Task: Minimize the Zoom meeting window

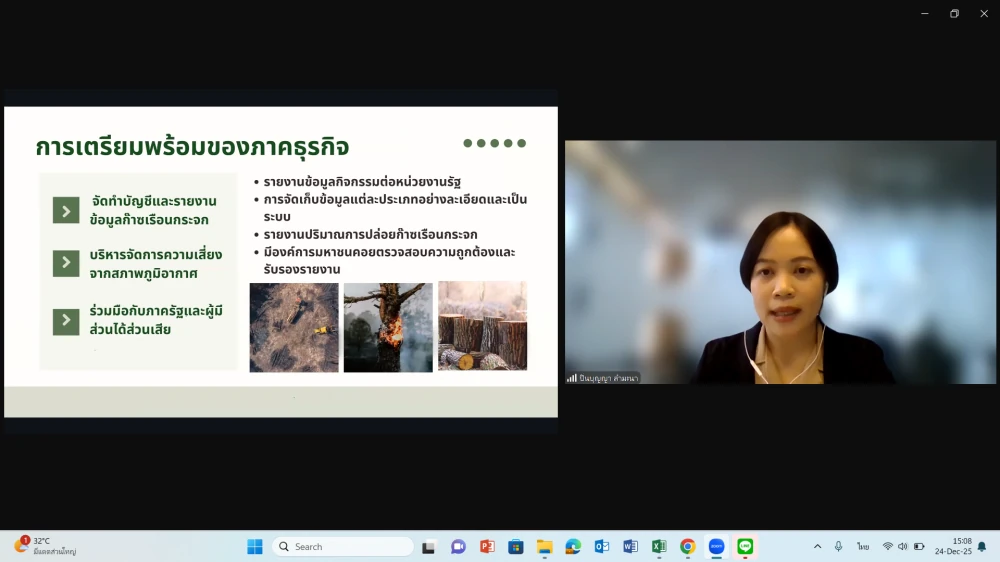Action: pos(925,13)
